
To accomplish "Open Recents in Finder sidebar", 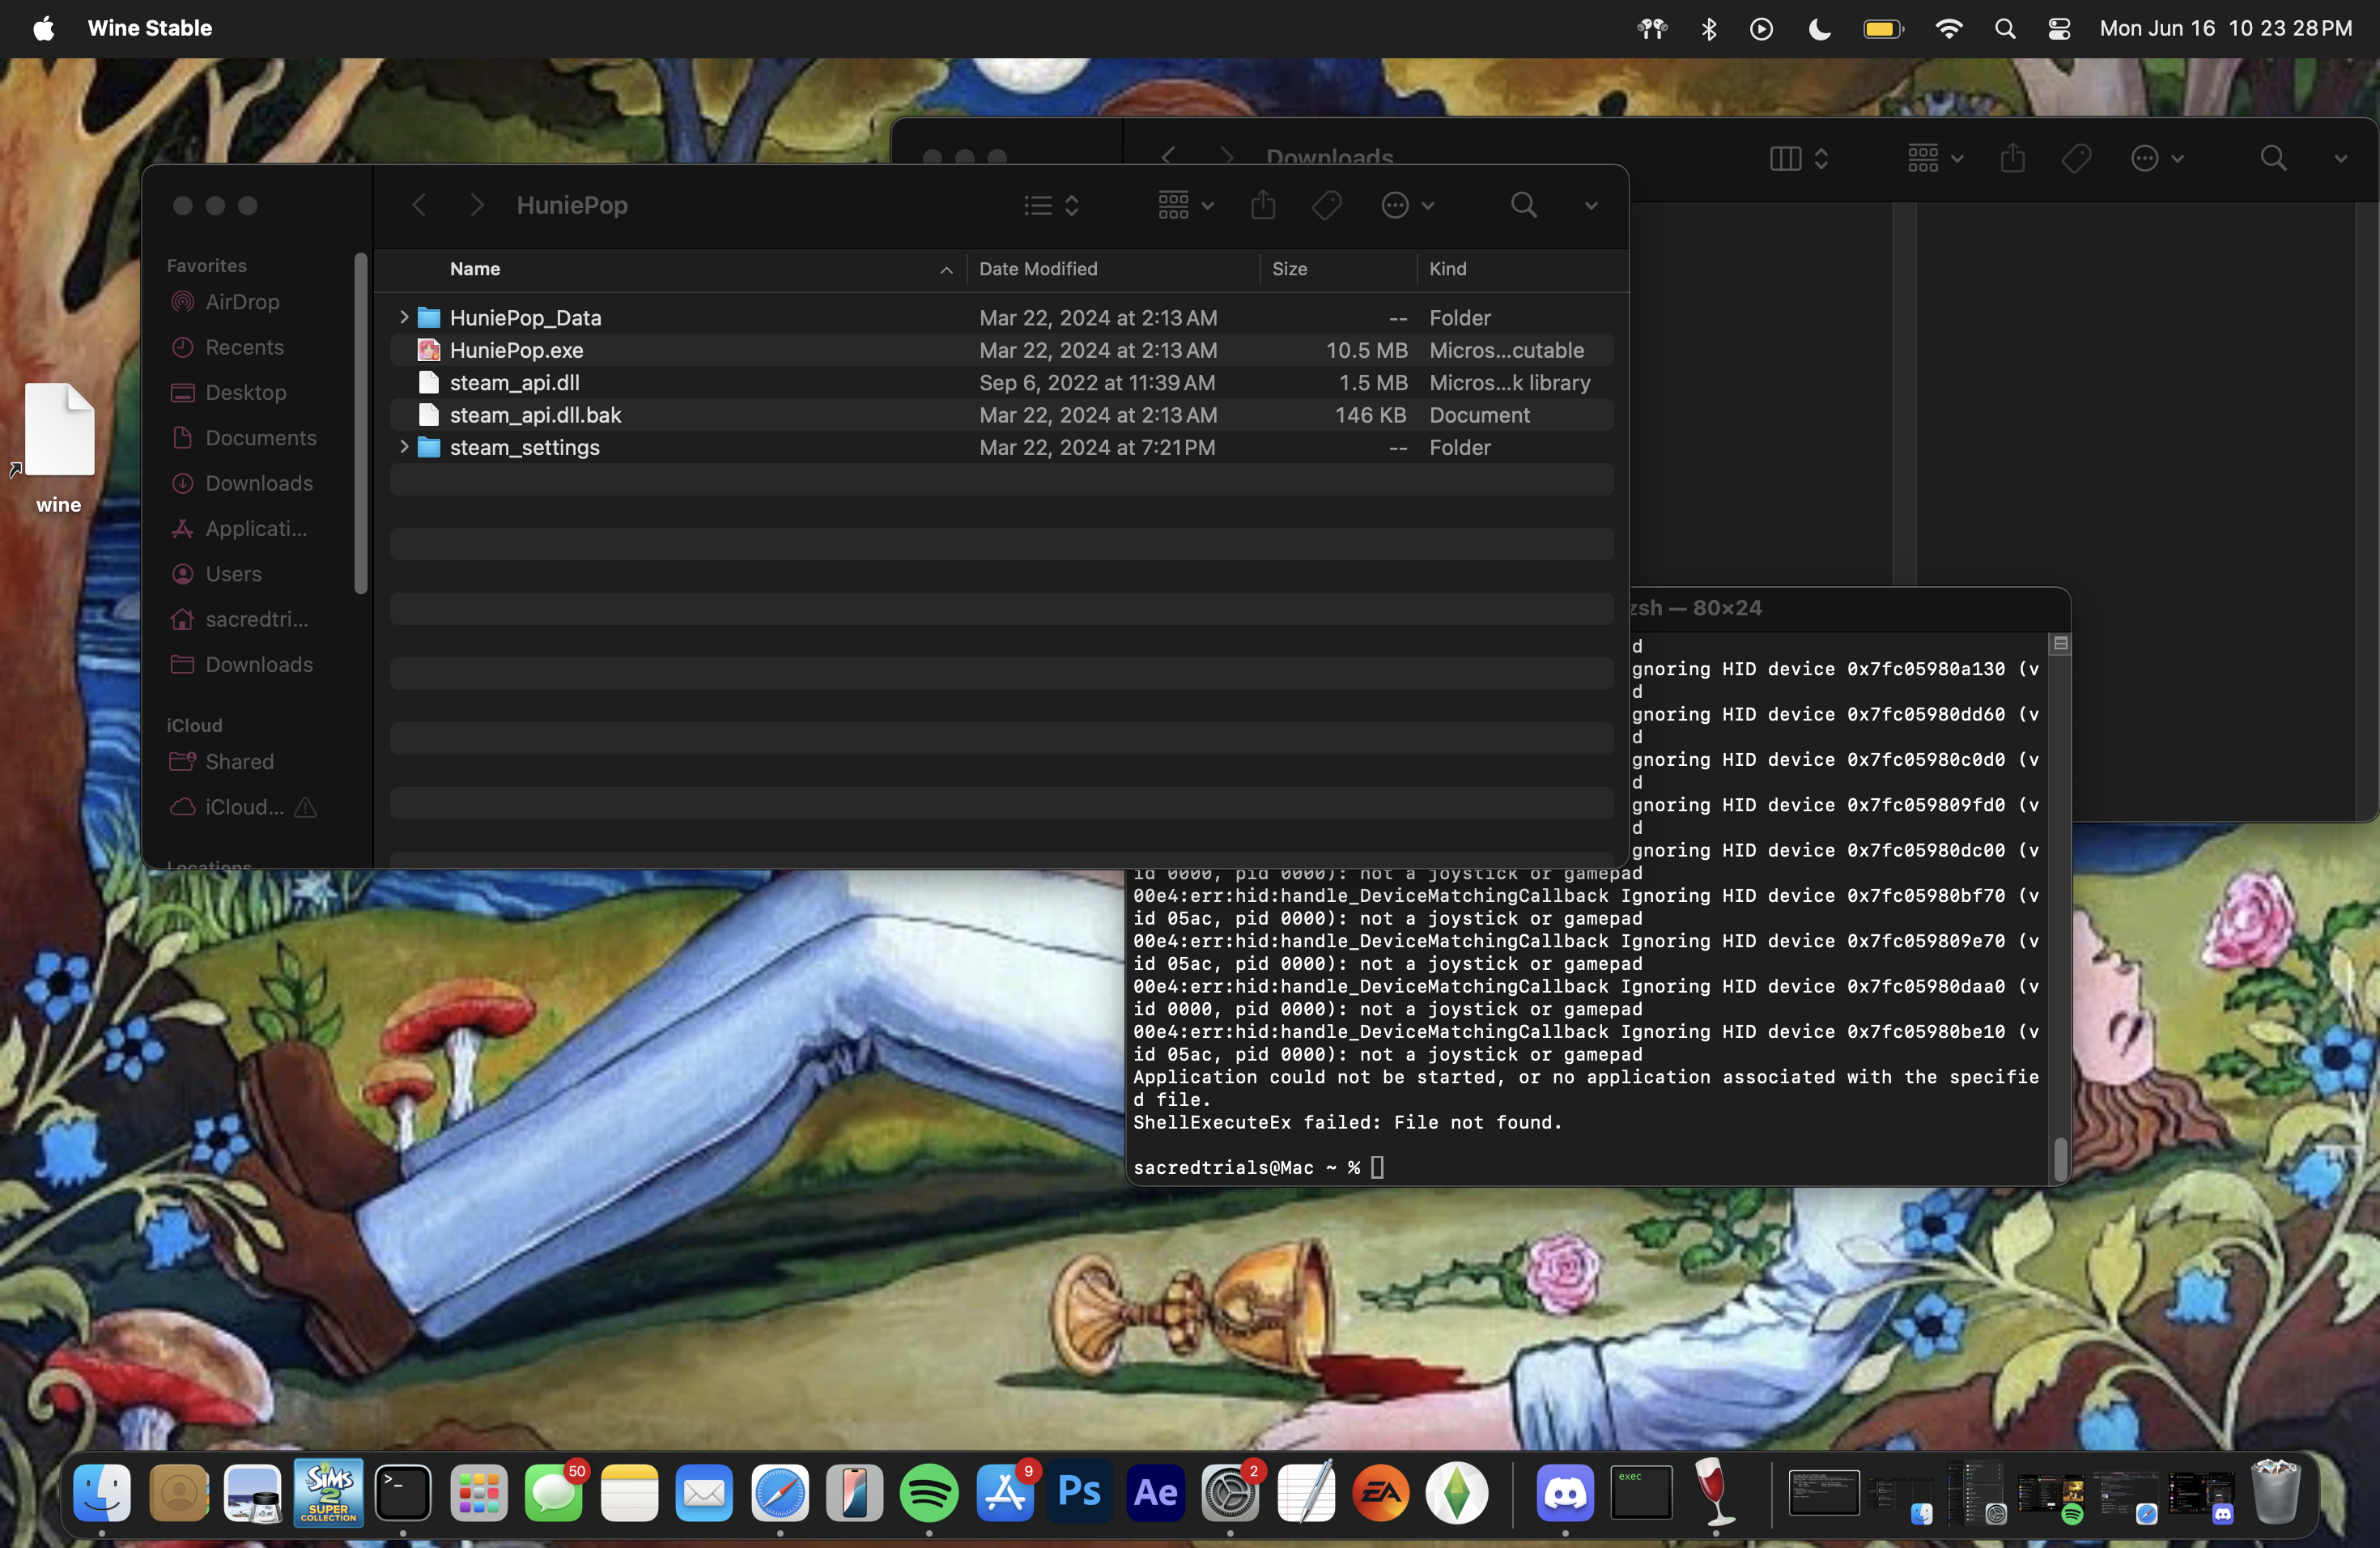I will pos(243,347).
